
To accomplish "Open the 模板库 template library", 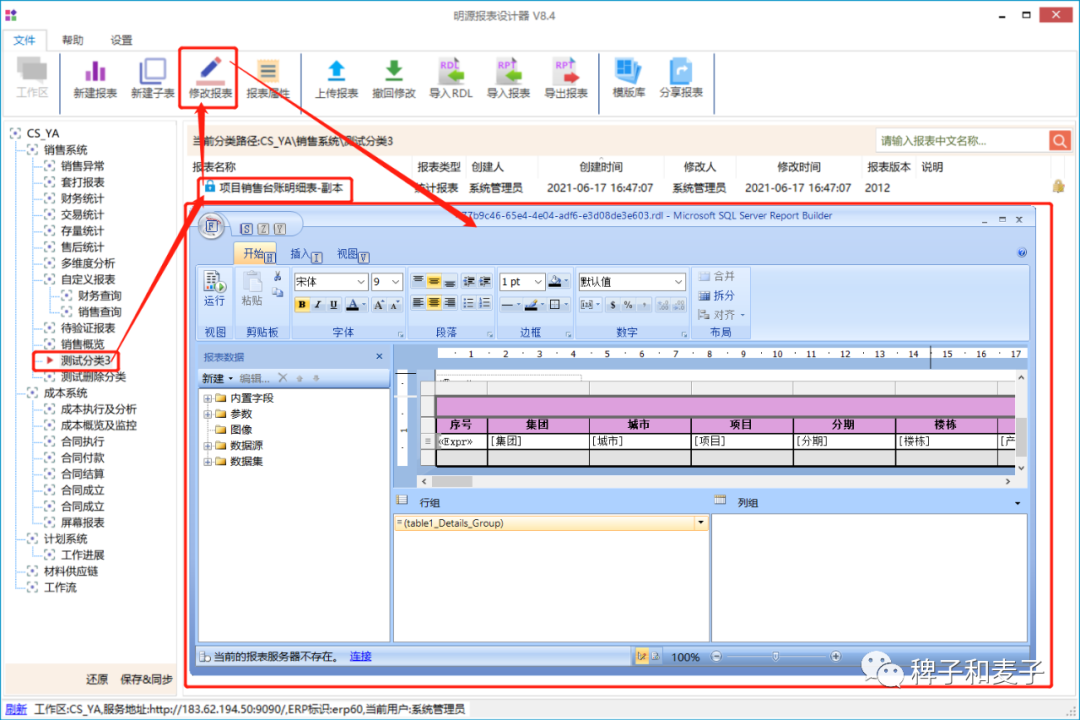I will 628,79.
